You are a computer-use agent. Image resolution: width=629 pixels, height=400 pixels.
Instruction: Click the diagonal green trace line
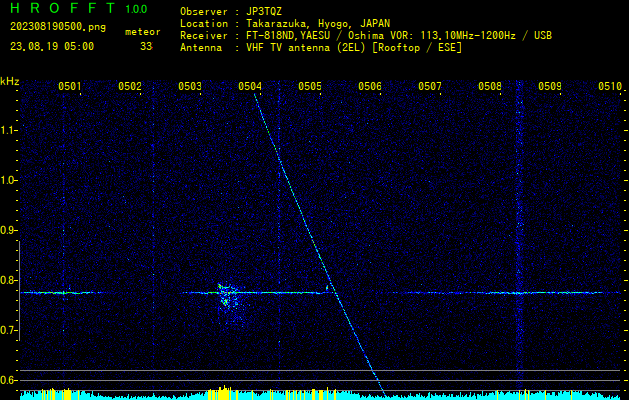310,230
